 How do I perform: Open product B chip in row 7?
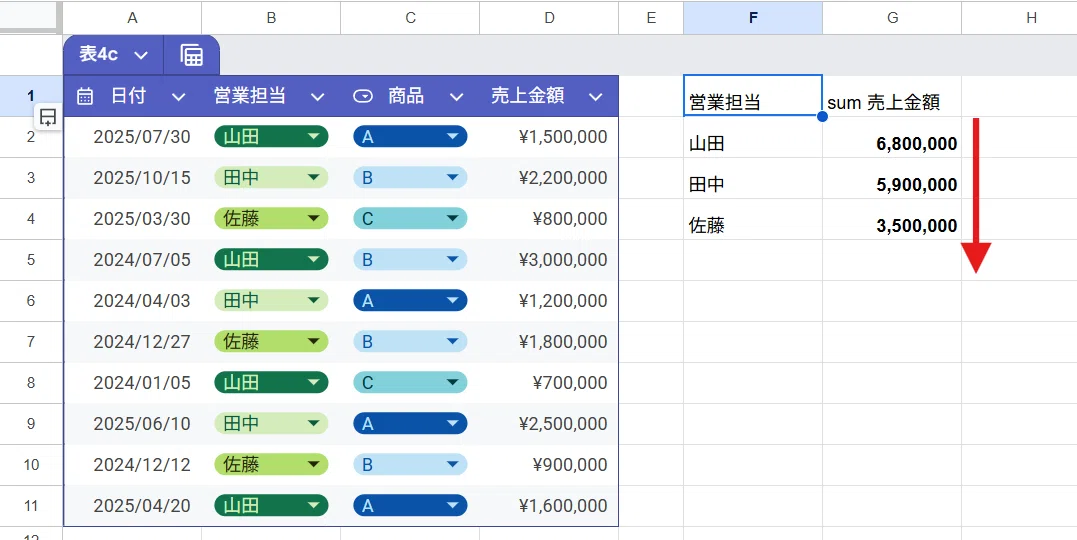tap(410, 341)
